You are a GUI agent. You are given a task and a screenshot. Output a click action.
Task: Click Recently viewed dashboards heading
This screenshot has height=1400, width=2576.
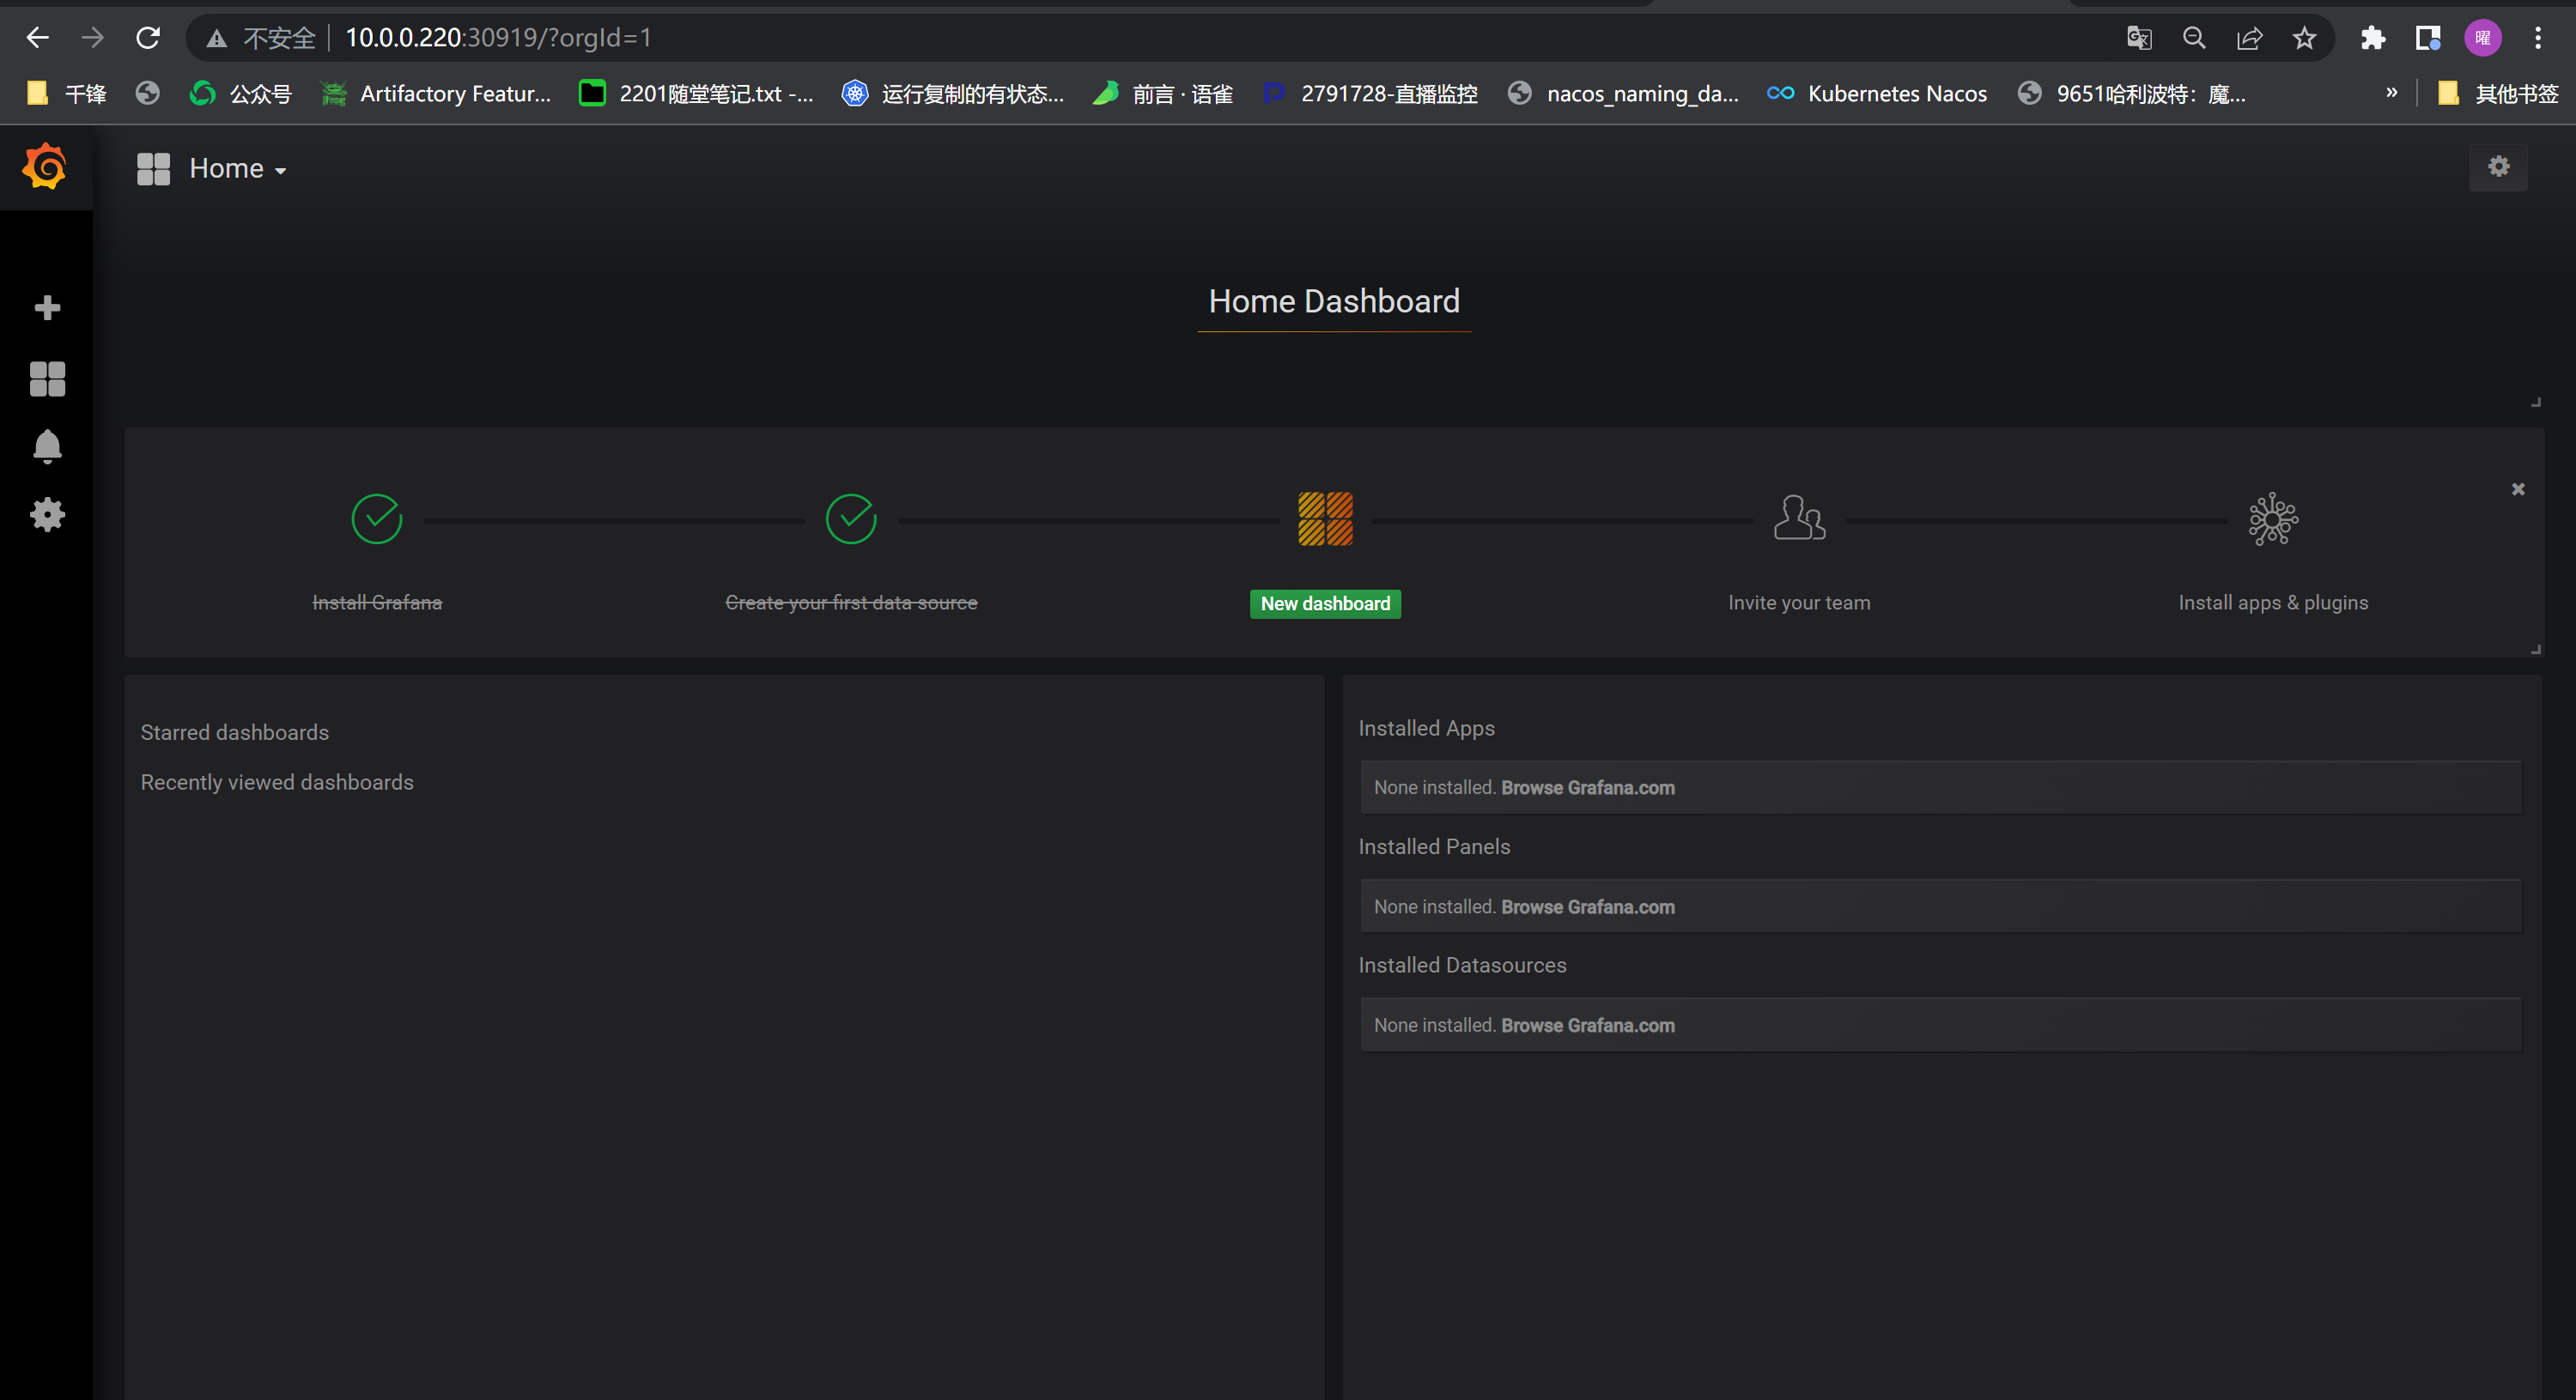(277, 783)
